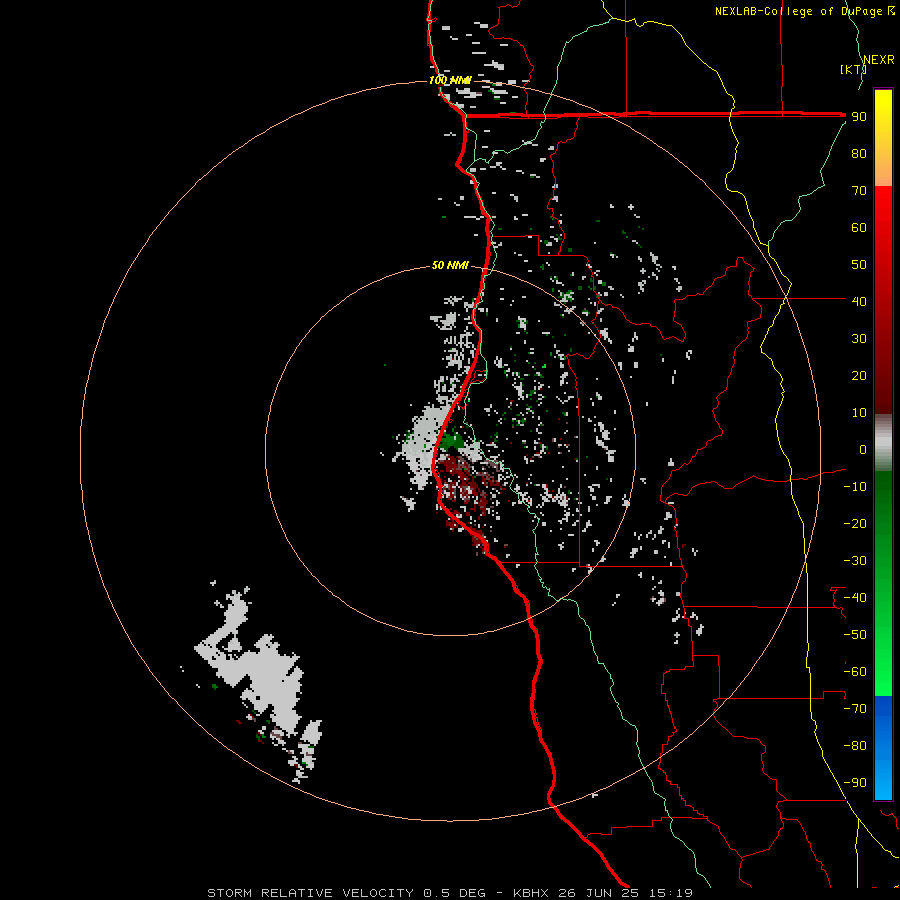Click the KBHX station identifier in the footer
This screenshot has width=900, height=900.
530,893
